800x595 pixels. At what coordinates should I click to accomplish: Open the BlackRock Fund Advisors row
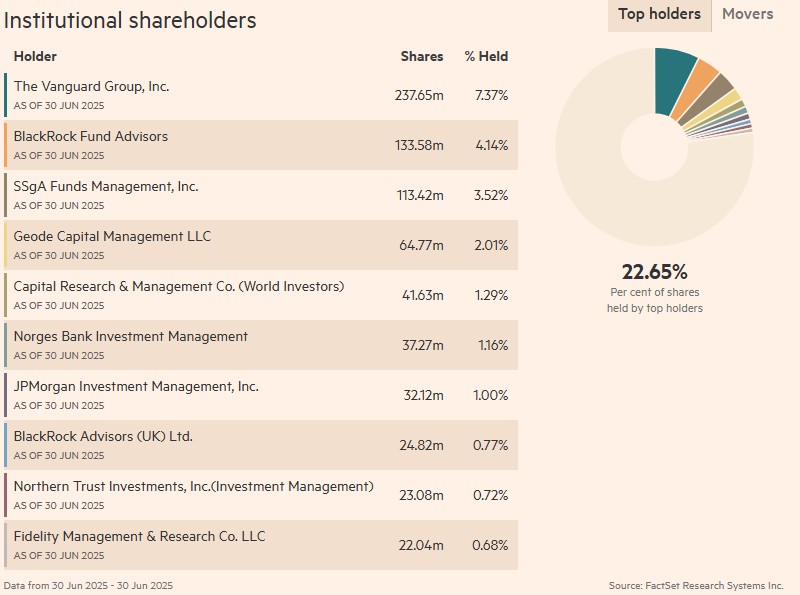click(x=91, y=137)
